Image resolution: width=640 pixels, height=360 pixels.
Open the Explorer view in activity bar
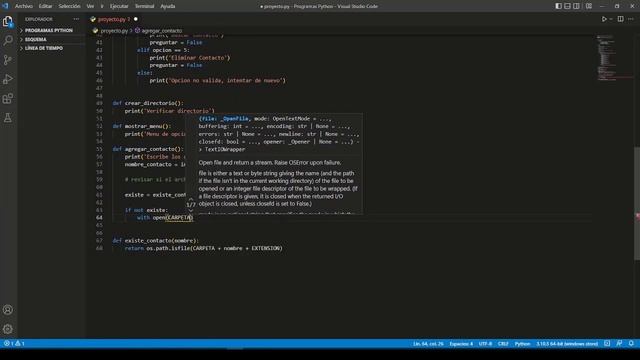coord(8,21)
